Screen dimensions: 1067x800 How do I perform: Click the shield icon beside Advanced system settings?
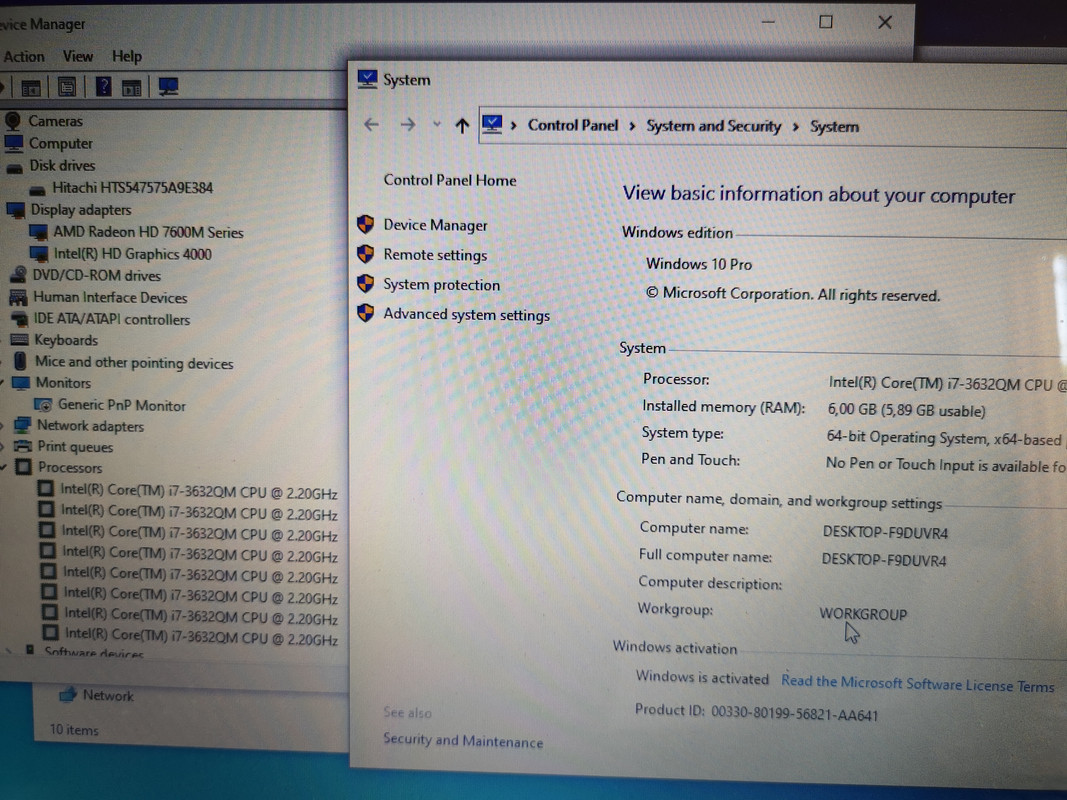coord(365,312)
